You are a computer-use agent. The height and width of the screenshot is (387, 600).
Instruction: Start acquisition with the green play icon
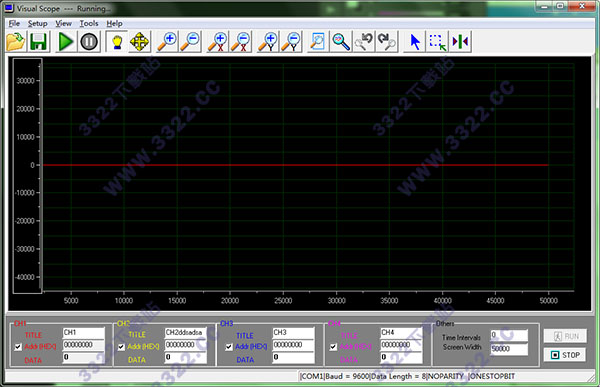[x=65, y=41]
